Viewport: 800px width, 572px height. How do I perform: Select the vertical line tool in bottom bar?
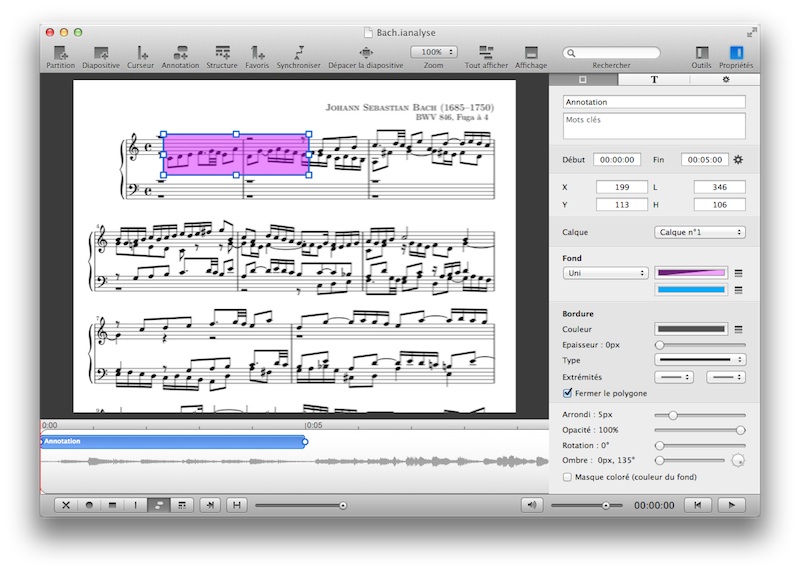[x=135, y=505]
